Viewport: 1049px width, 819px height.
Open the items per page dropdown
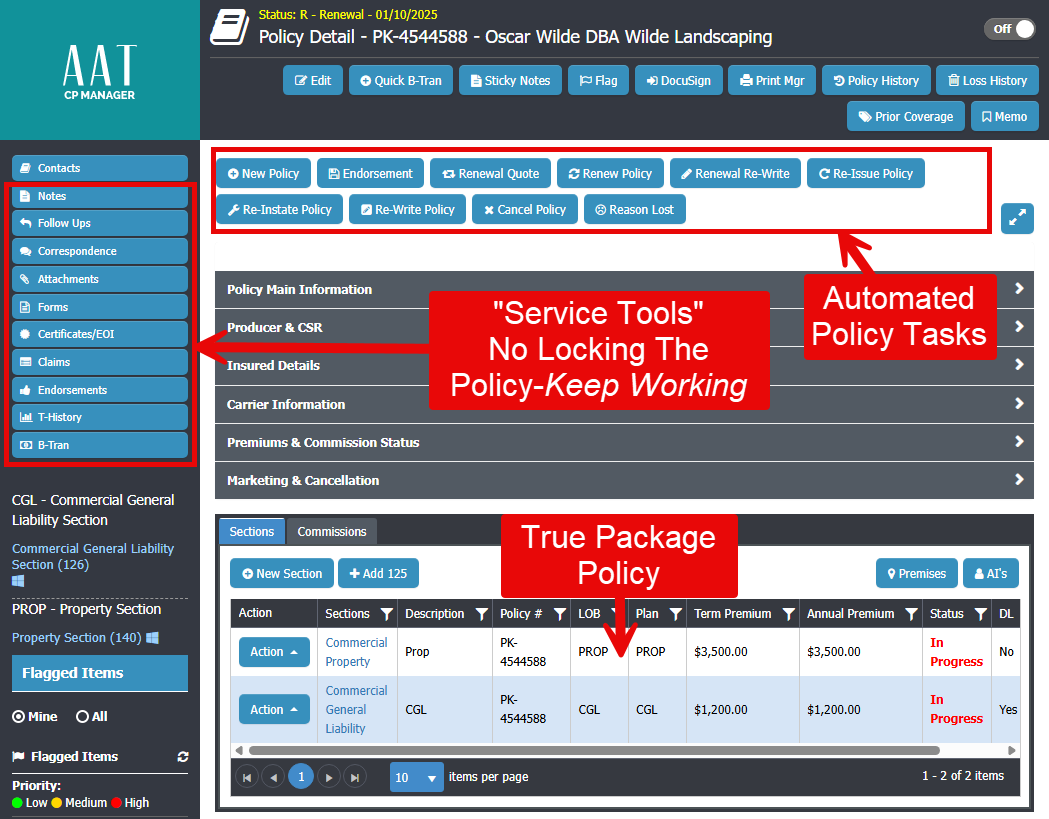click(417, 777)
